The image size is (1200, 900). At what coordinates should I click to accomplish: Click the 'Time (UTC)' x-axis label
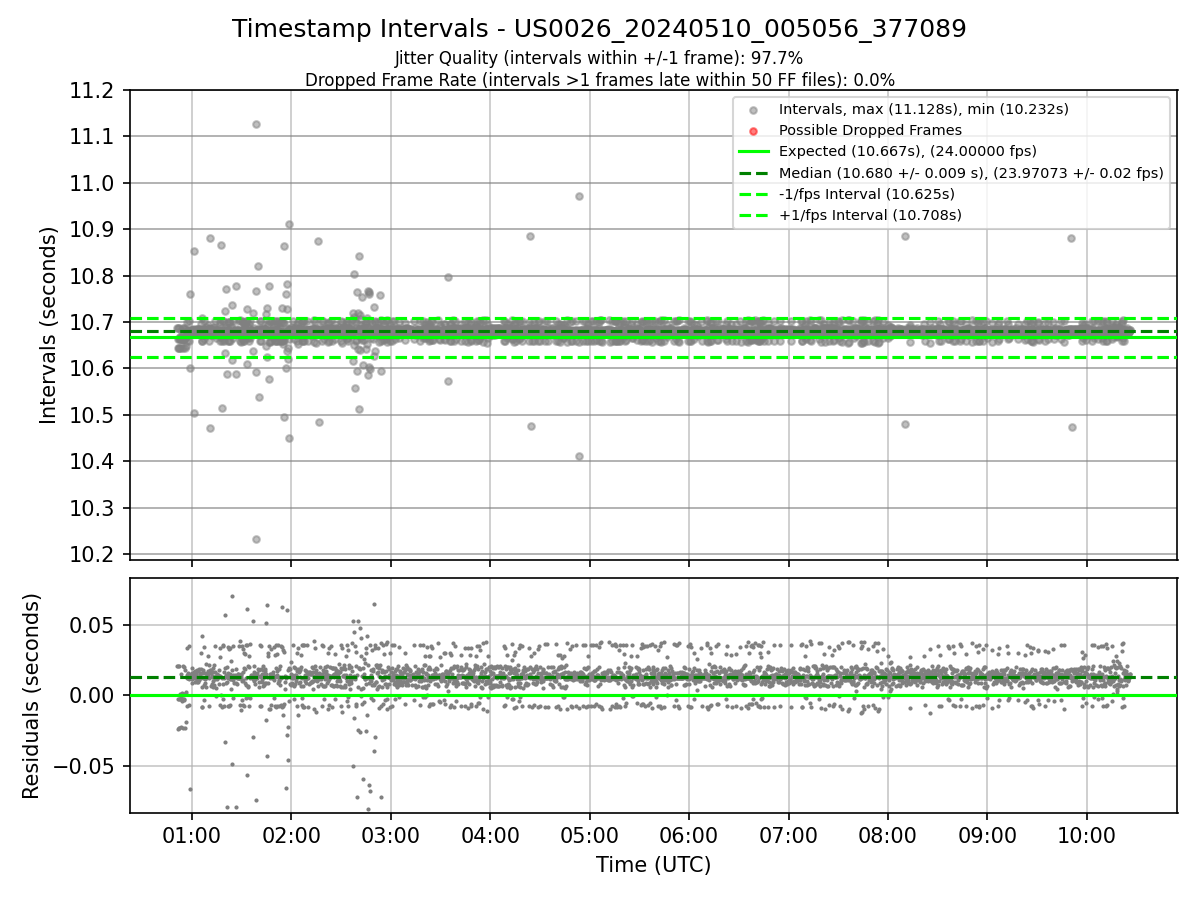(x=653, y=865)
